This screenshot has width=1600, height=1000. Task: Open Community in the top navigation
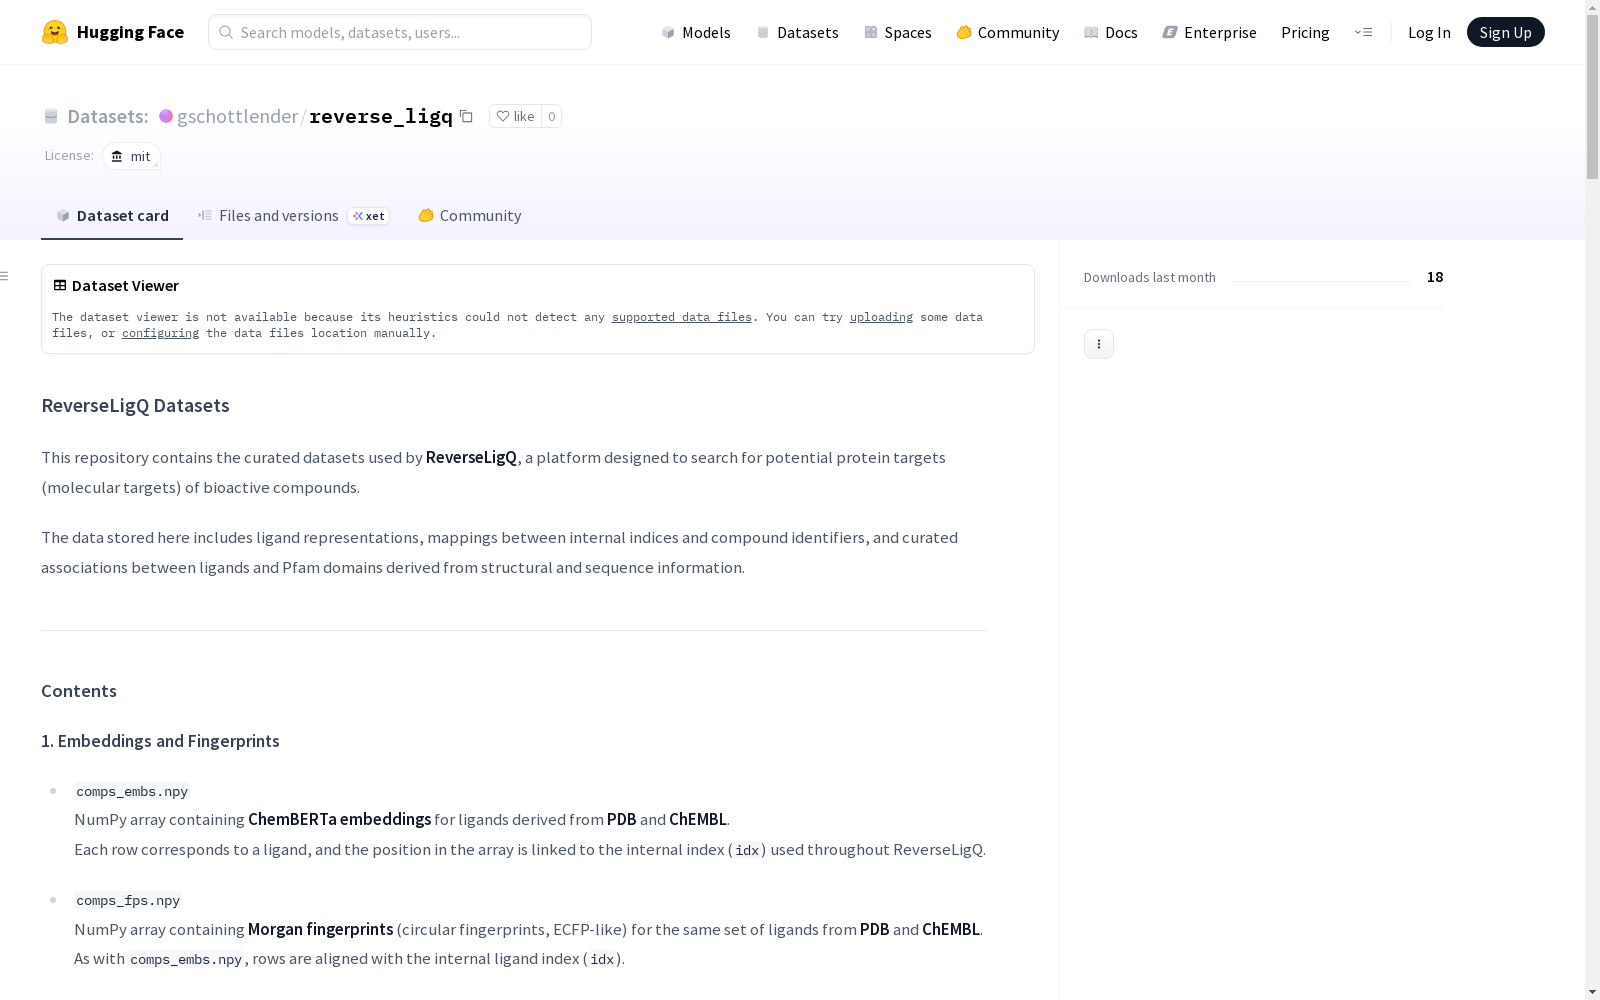1008,32
